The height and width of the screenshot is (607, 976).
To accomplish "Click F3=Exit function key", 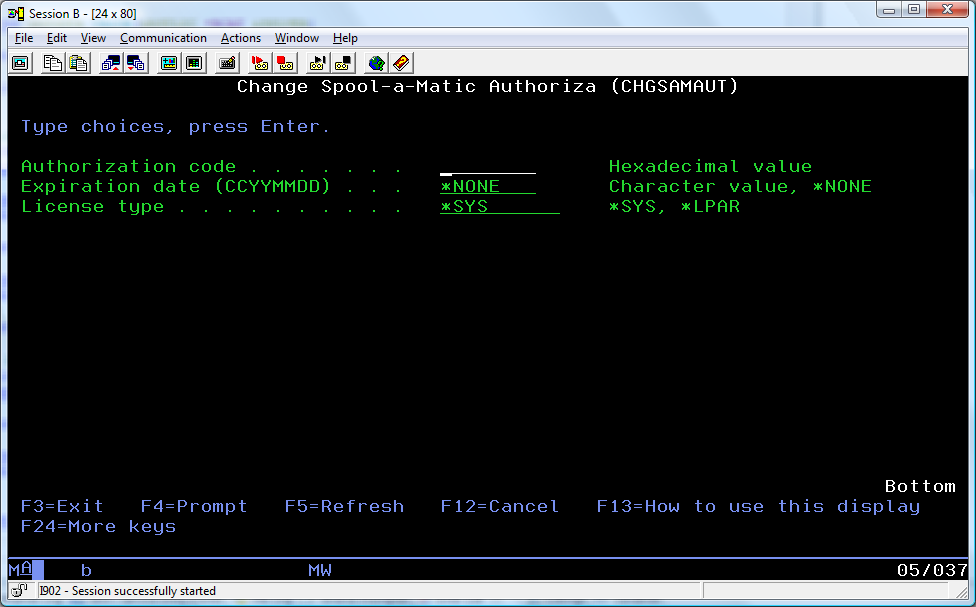I will [62, 506].
